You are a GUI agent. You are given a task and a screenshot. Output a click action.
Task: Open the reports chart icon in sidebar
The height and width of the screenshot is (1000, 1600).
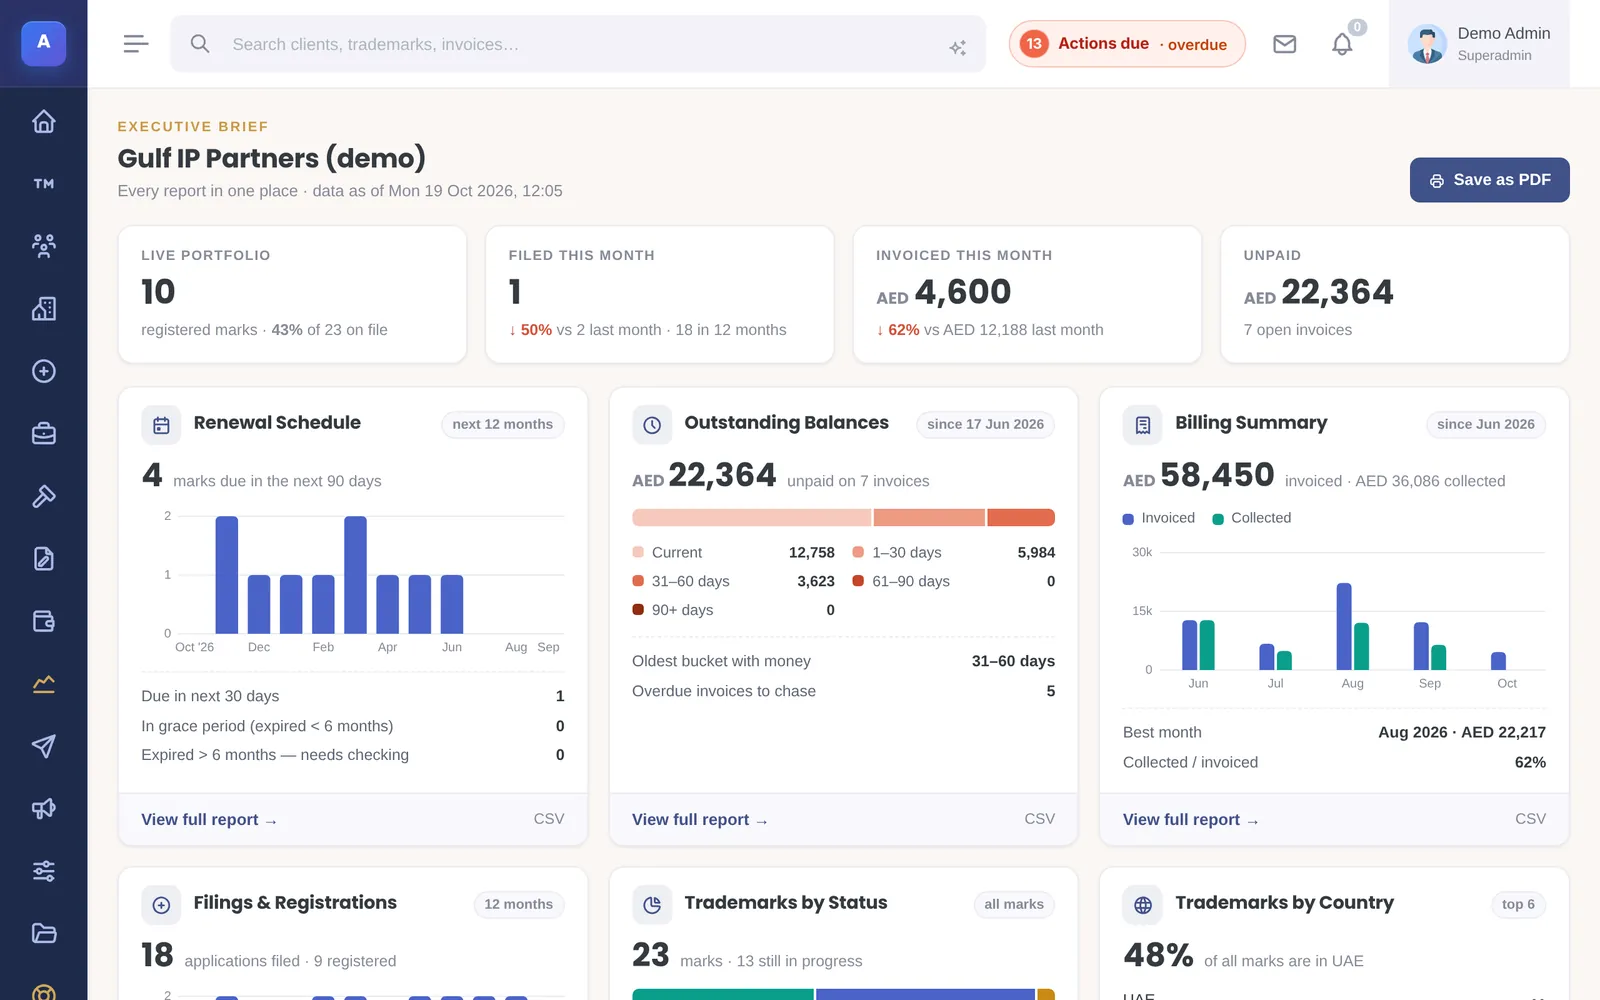pos(43,684)
